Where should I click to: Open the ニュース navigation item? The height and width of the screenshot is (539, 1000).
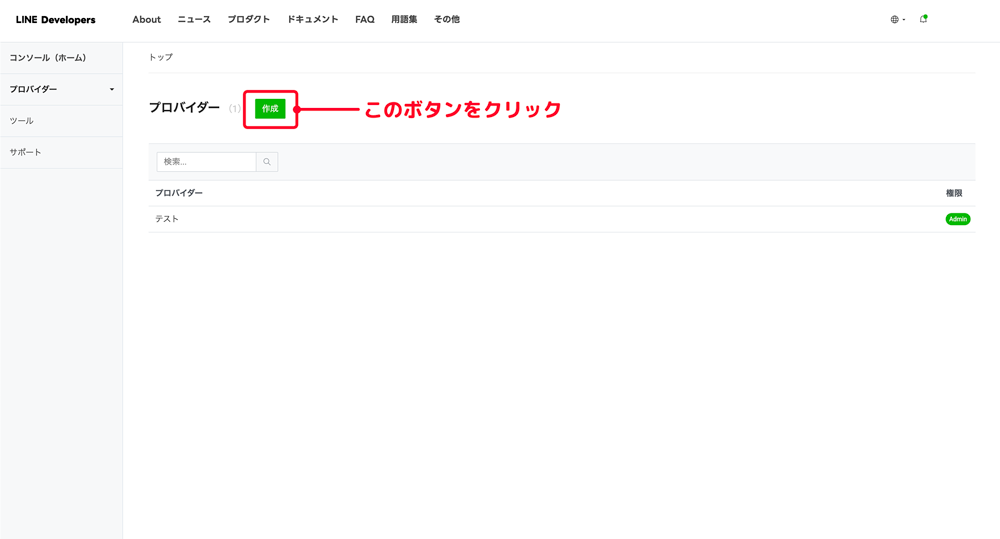coord(194,20)
